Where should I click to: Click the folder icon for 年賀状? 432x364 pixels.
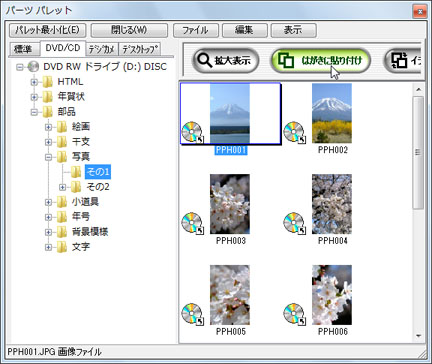[x=48, y=97]
